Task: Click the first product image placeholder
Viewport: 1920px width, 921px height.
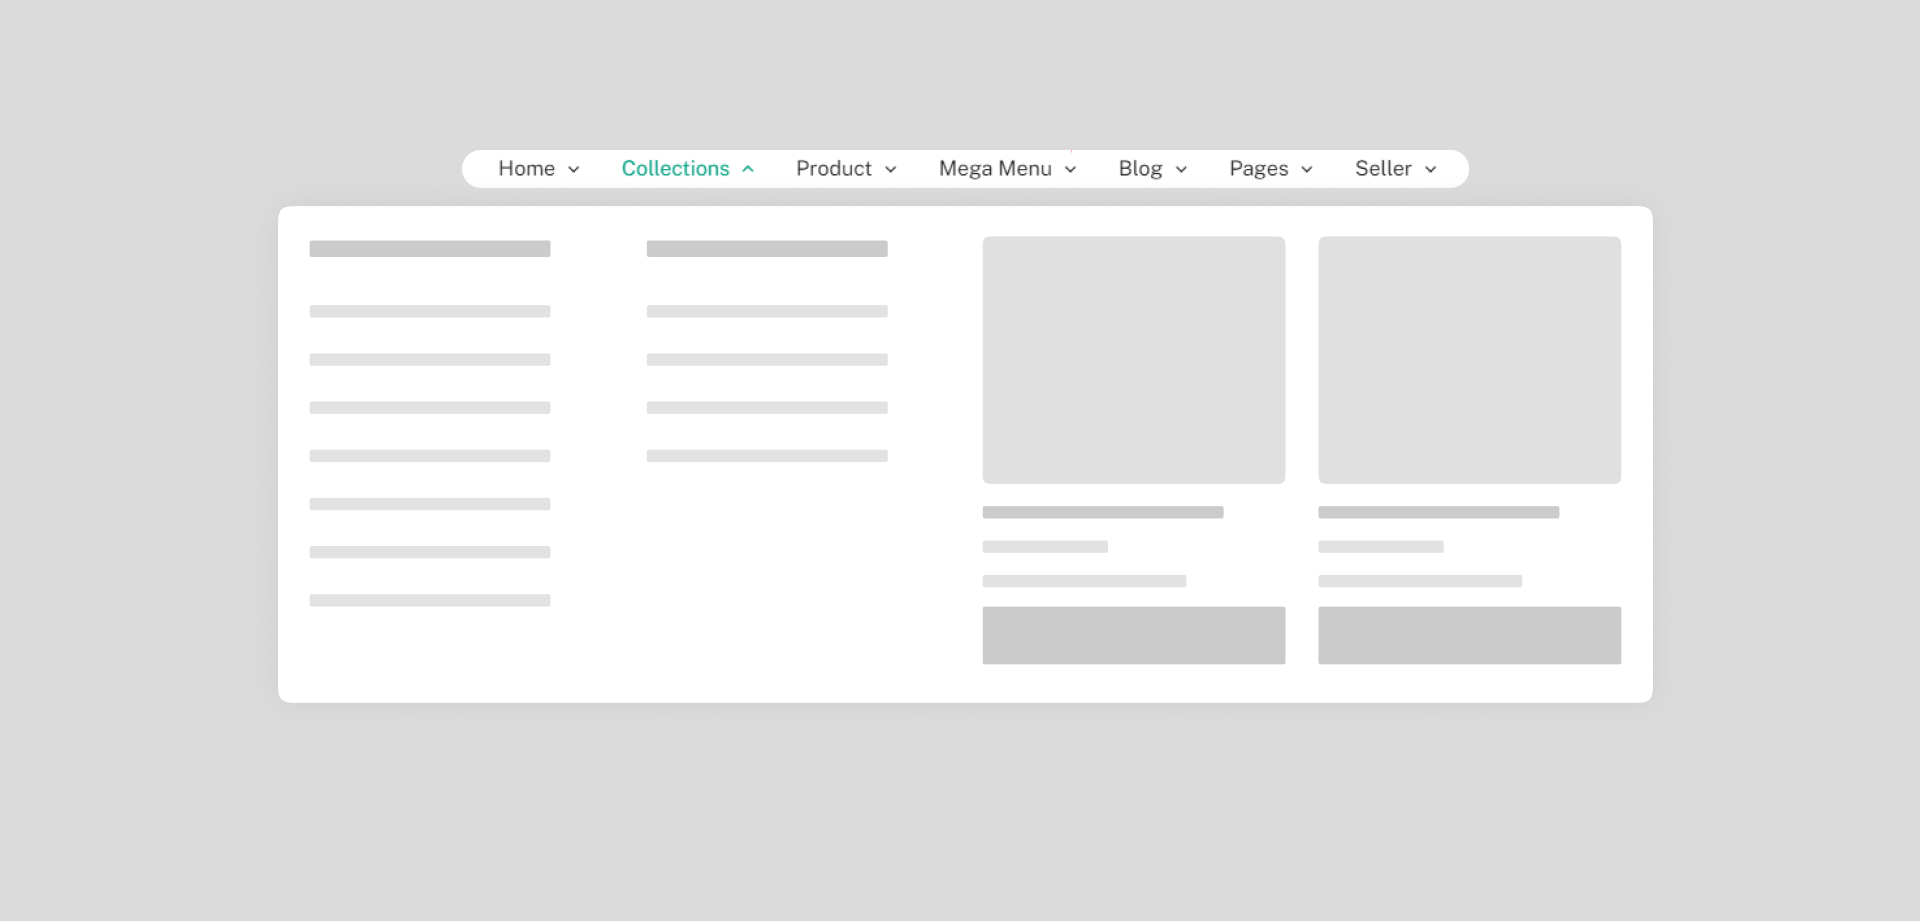Action: coord(1133,360)
